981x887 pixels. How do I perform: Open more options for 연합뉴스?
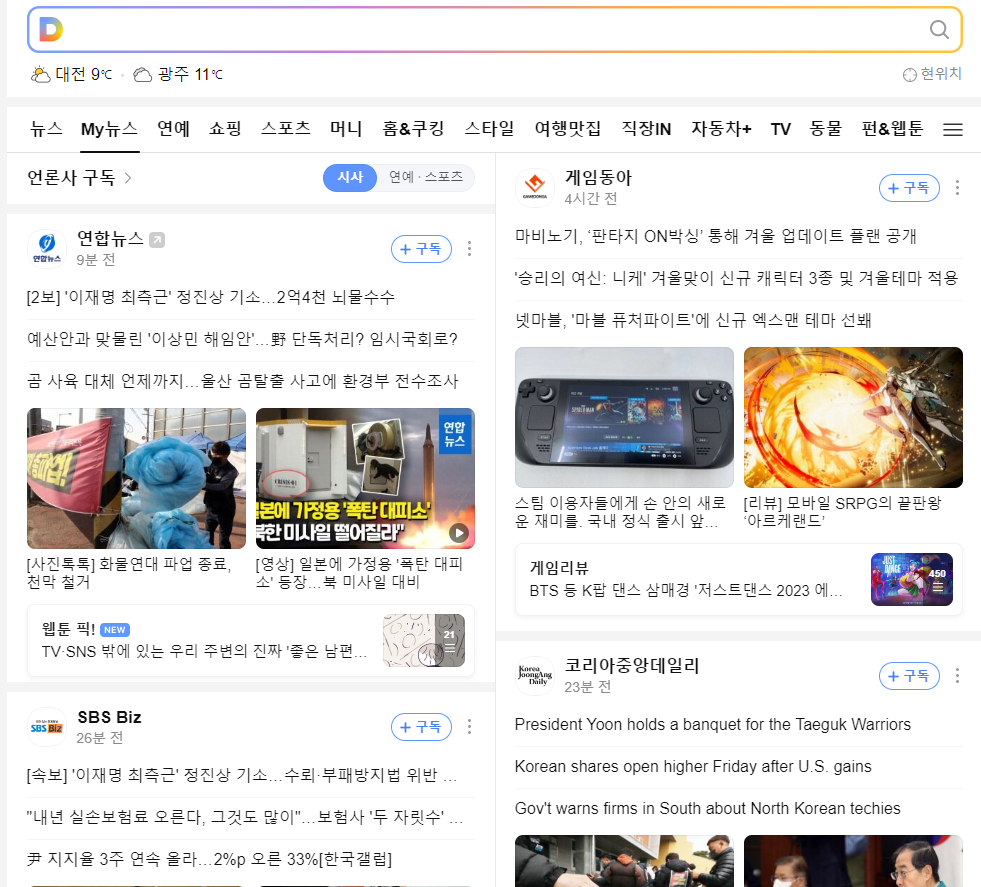tap(469, 249)
